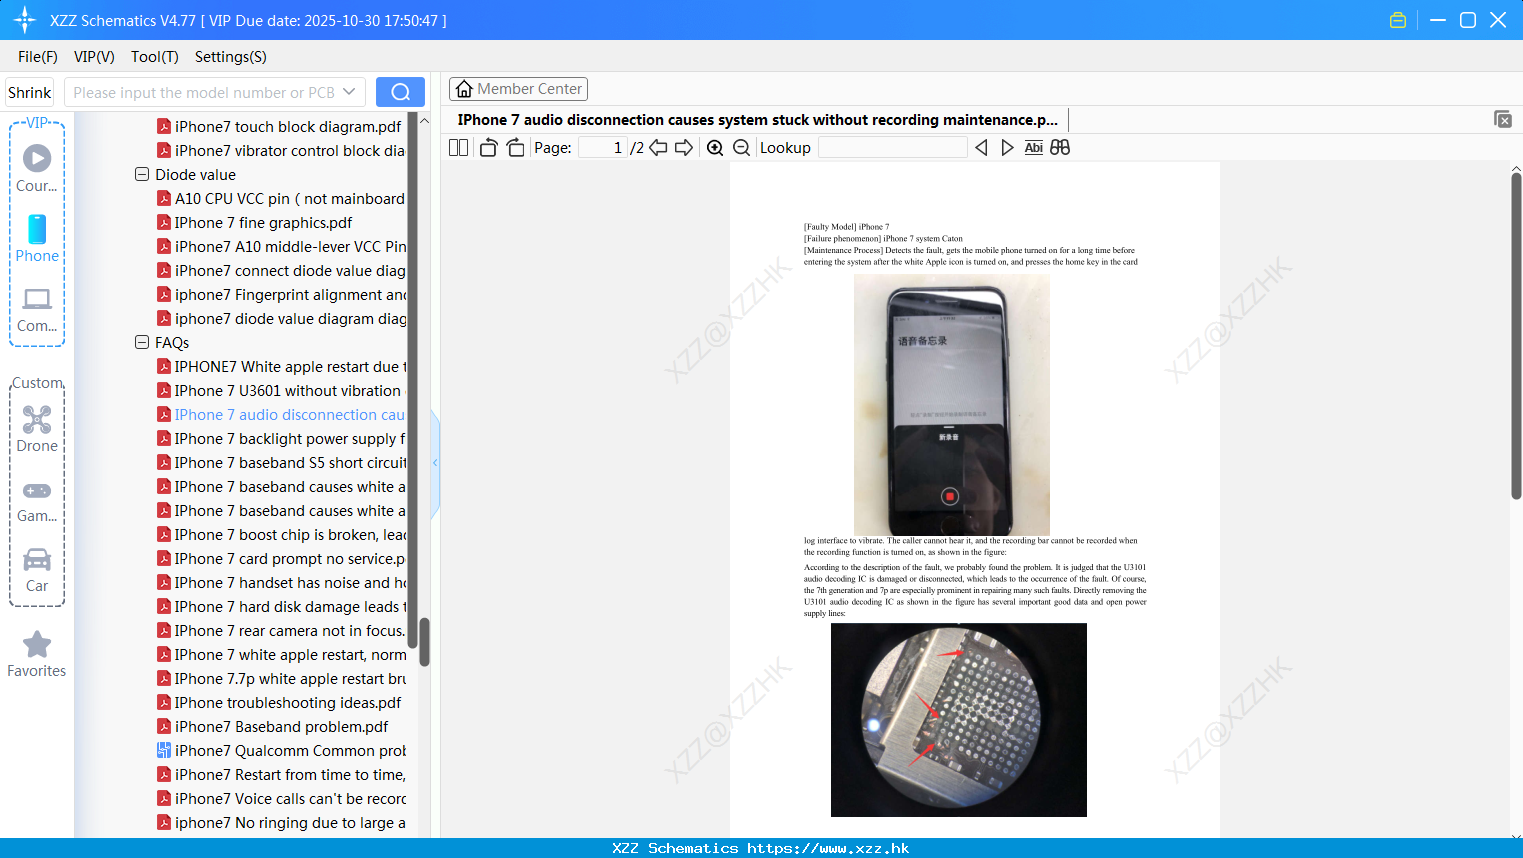This screenshot has width=1523, height=858.
Task: Open IPhone 7 rear camera not in focus
Action: [290, 631]
